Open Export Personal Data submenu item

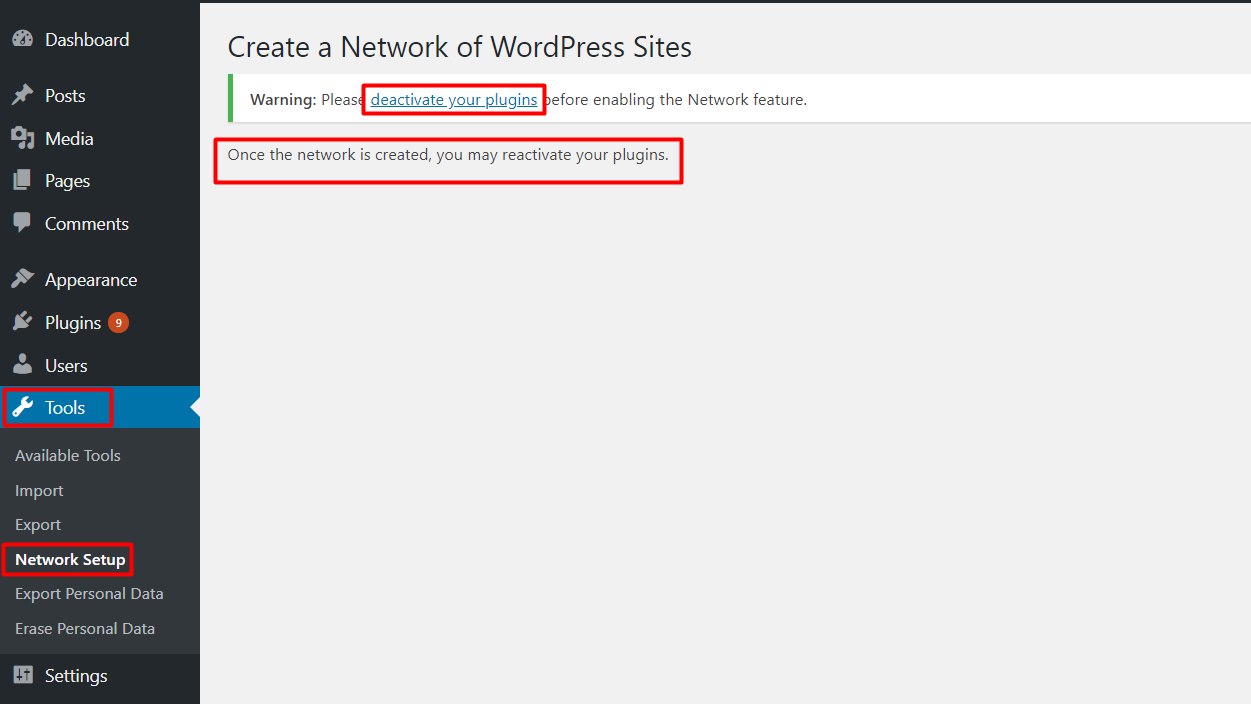[89, 593]
